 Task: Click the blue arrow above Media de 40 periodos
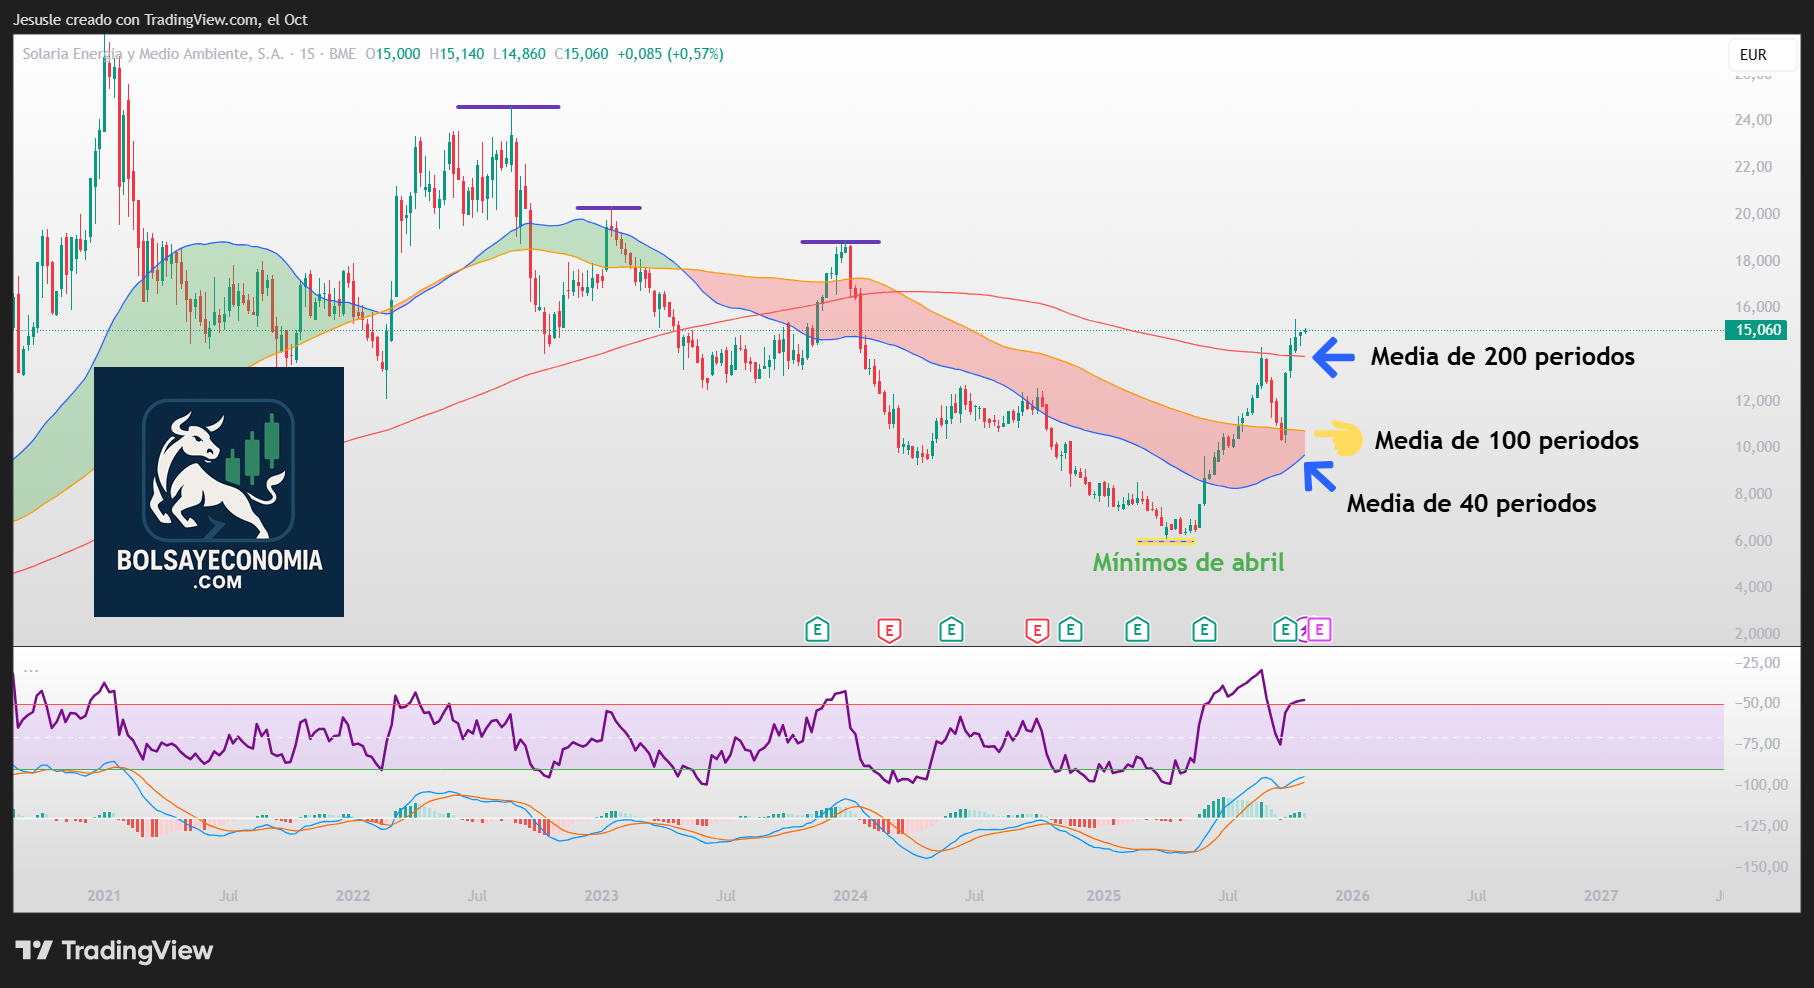1319,476
